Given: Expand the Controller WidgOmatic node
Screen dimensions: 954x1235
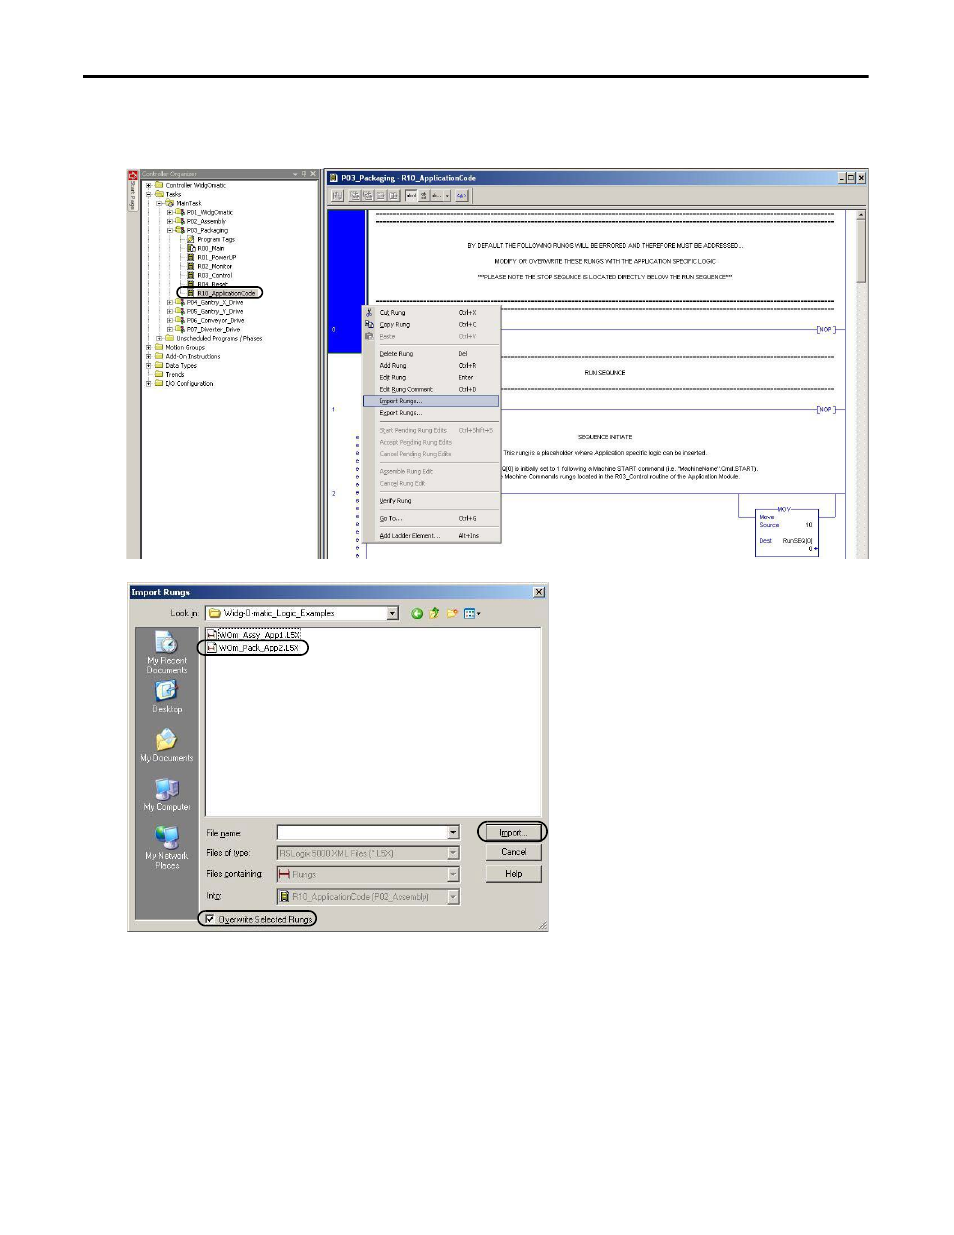Looking at the screenshot, I should [x=149, y=185].
